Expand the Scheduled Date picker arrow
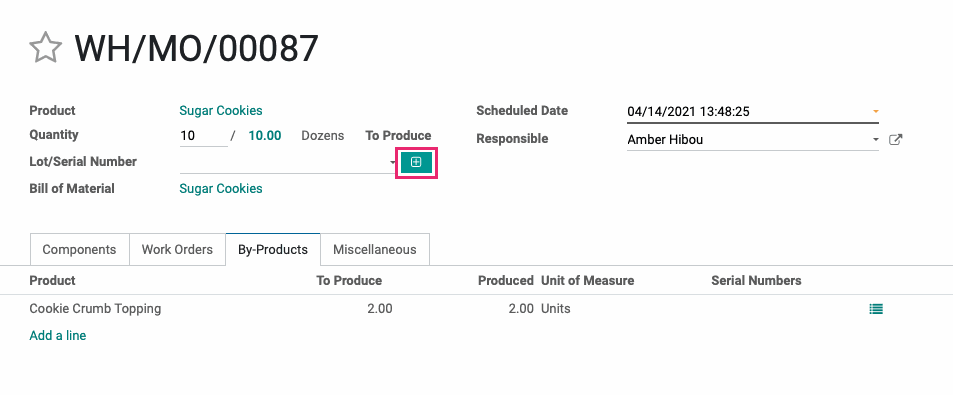The width and height of the screenshot is (953, 395). click(x=876, y=112)
